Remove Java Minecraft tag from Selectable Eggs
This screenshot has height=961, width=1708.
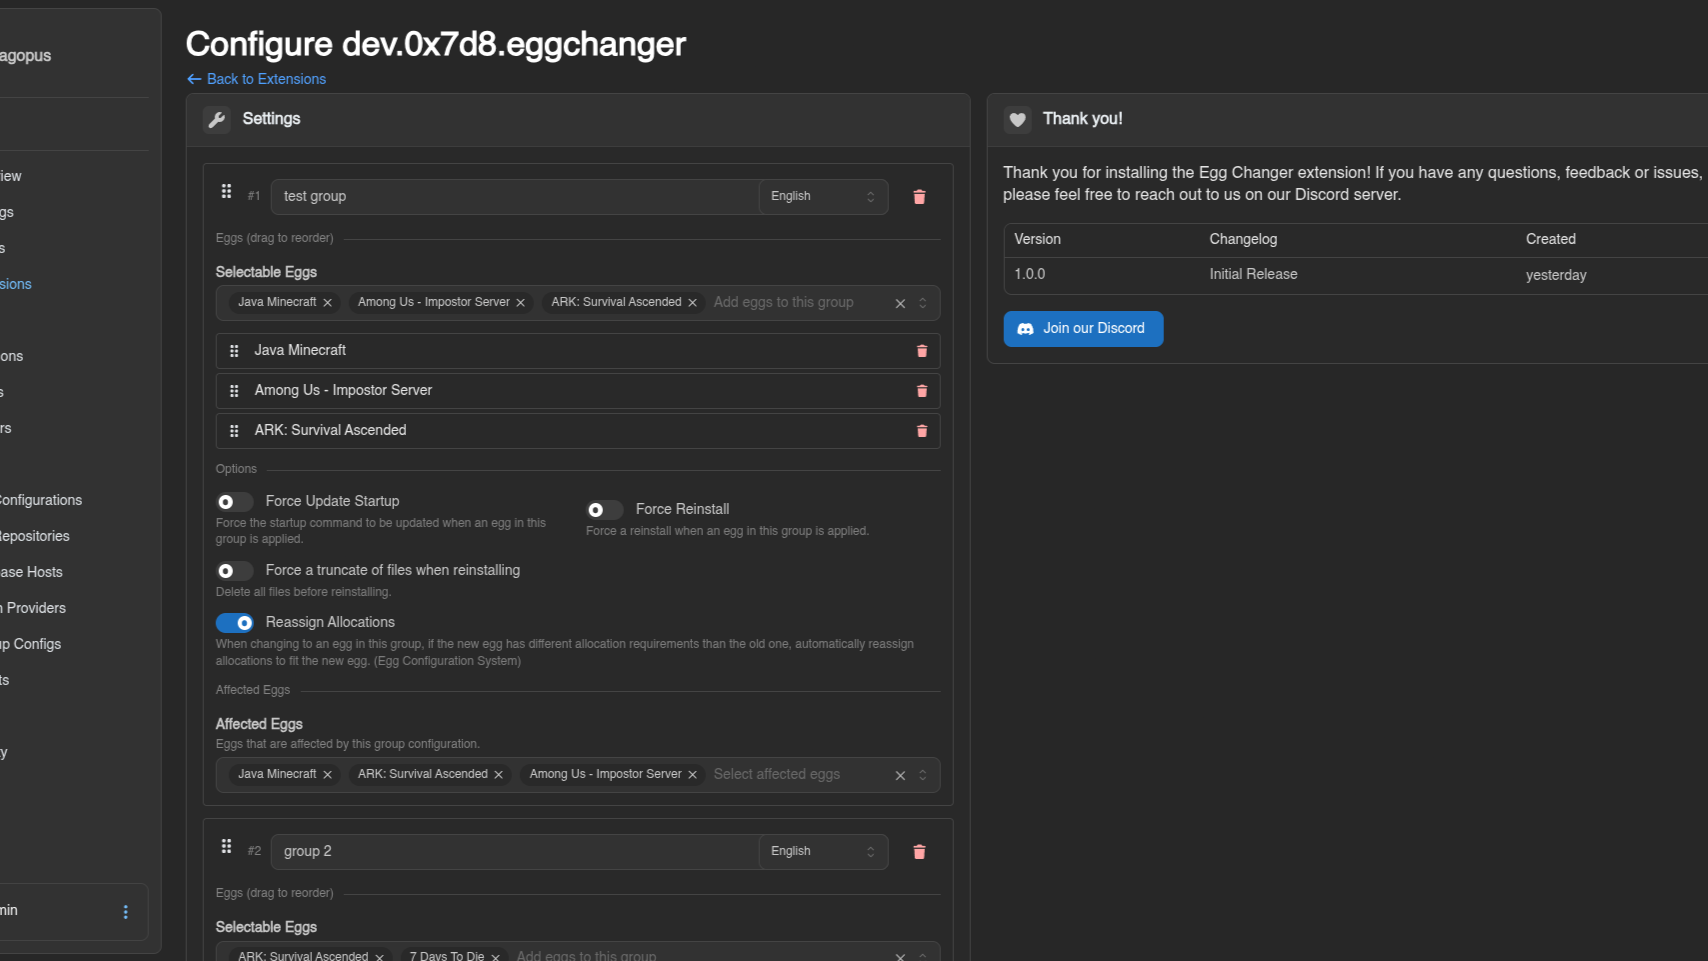[327, 303]
